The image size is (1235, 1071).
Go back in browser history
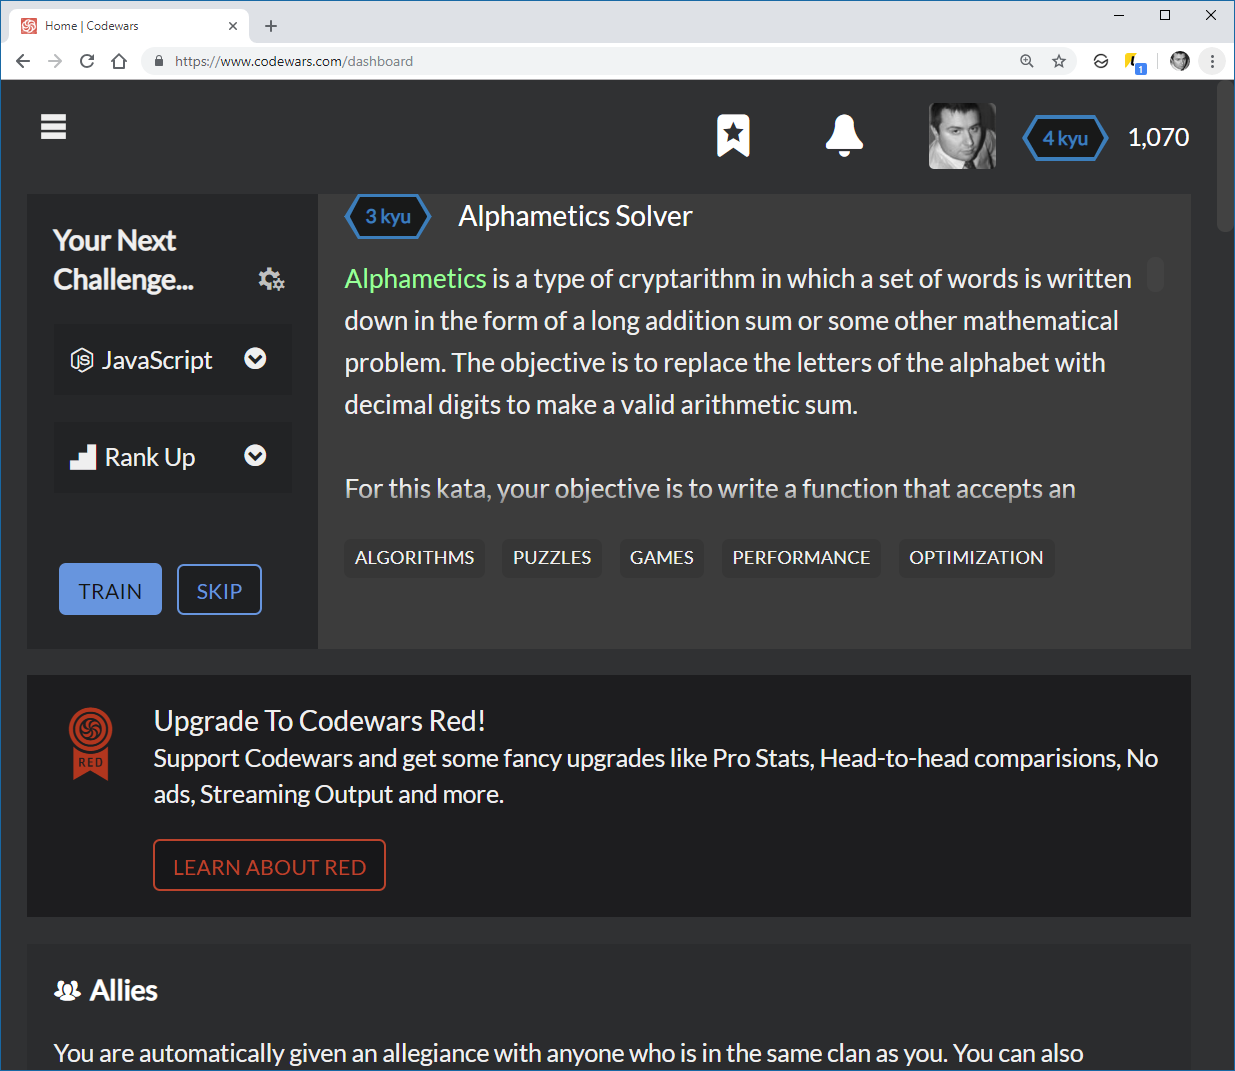tap(23, 61)
